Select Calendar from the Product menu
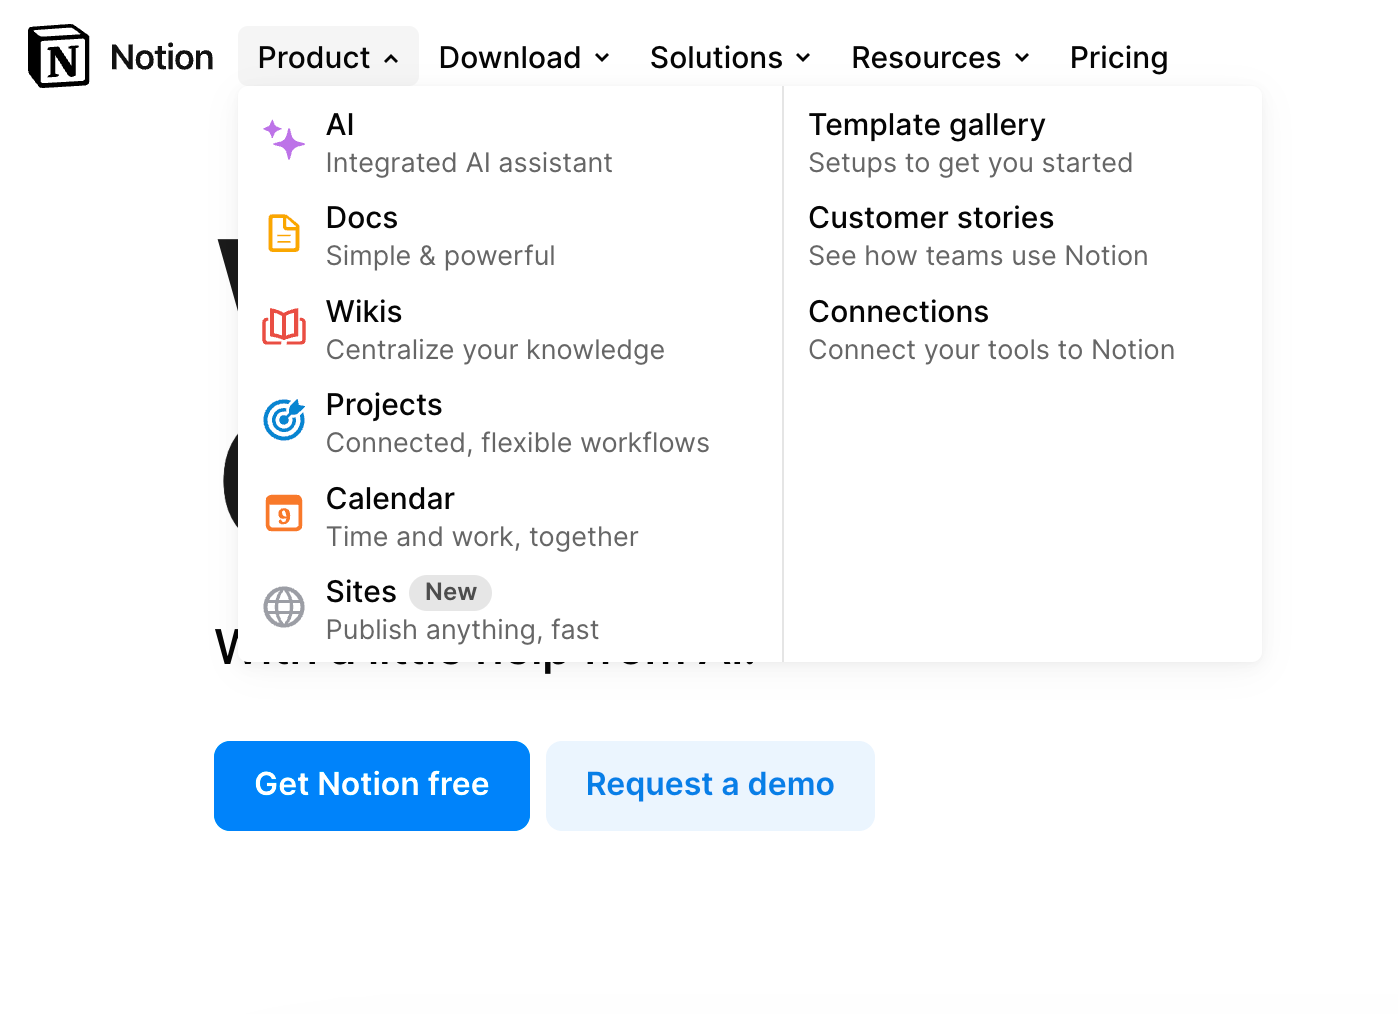The image size is (1398, 1014). point(390,498)
